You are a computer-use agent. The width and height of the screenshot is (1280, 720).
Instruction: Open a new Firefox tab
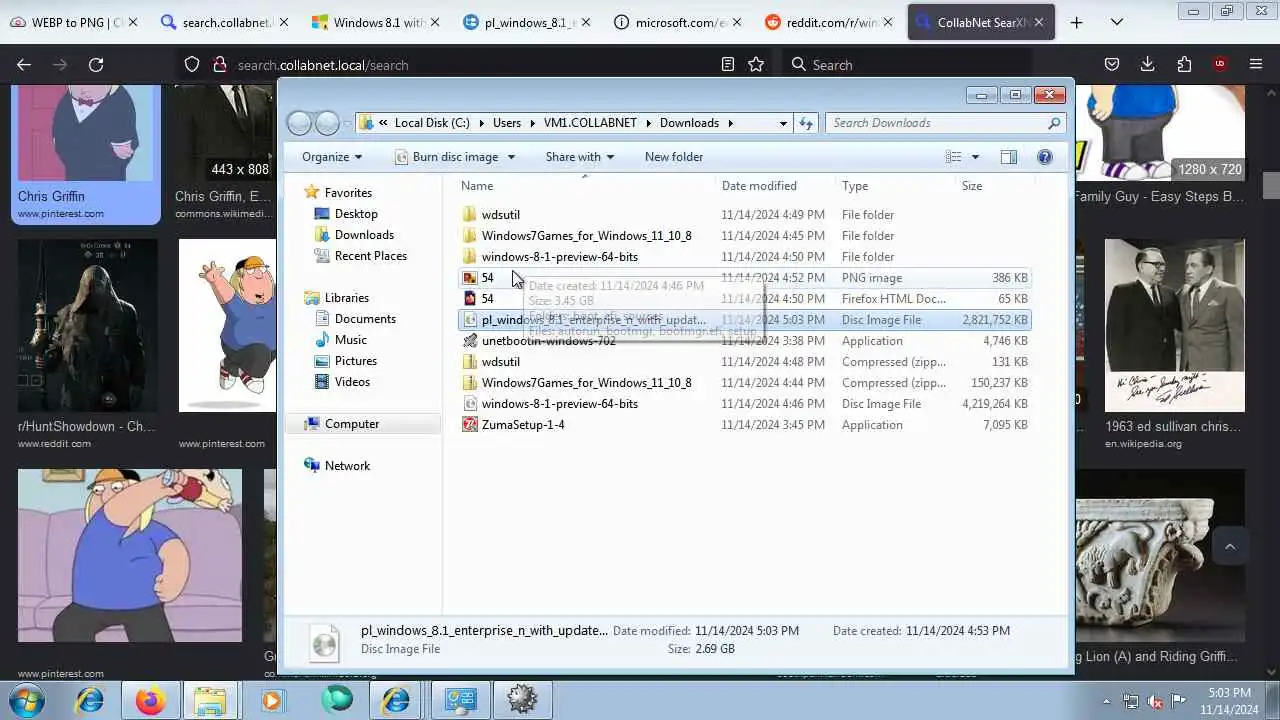[x=1076, y=22]
